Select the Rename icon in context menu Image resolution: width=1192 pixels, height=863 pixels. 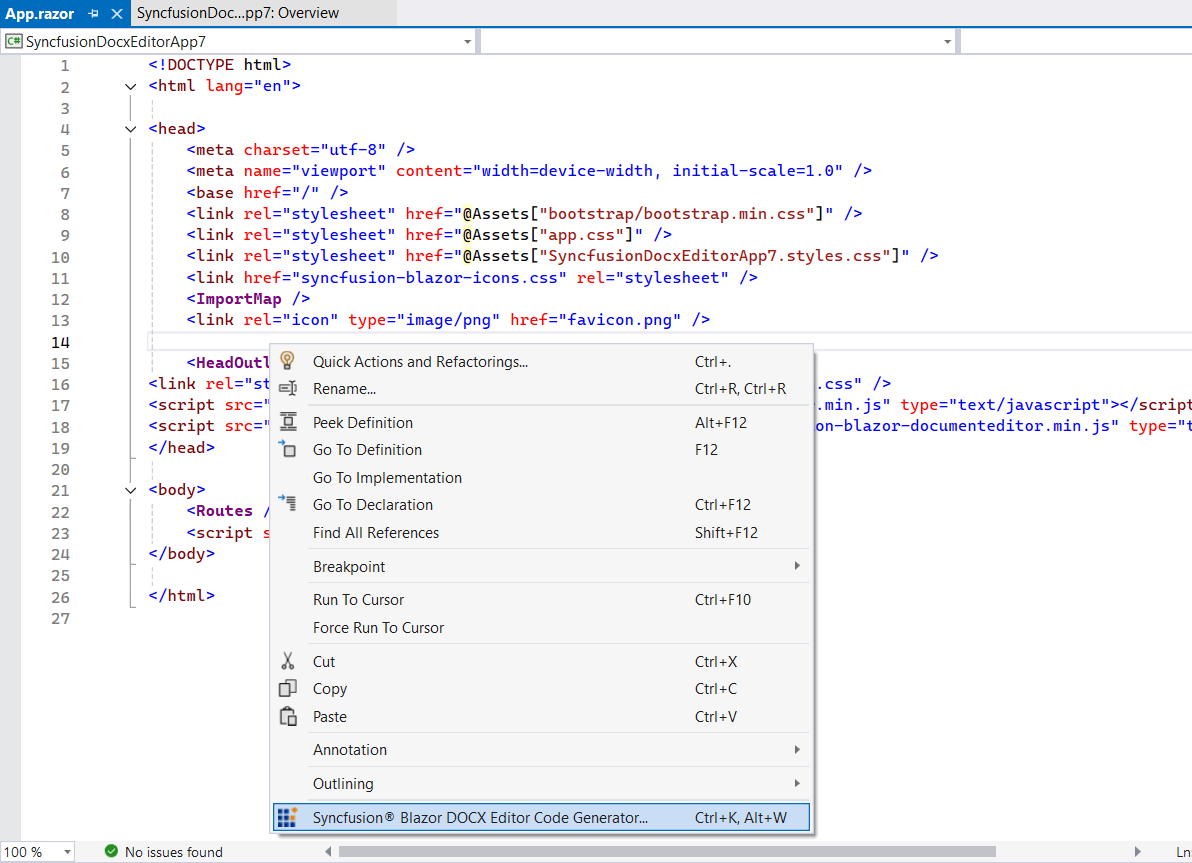coord(289,388)
